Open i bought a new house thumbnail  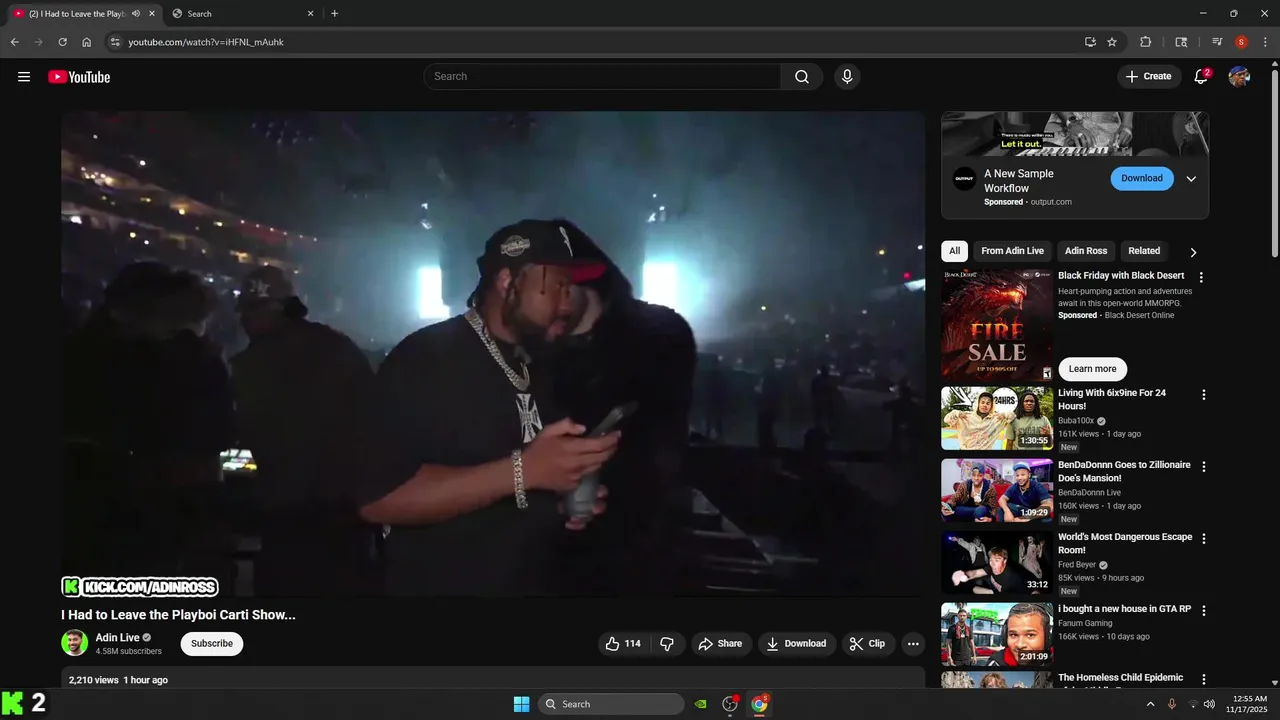(997, 634)
